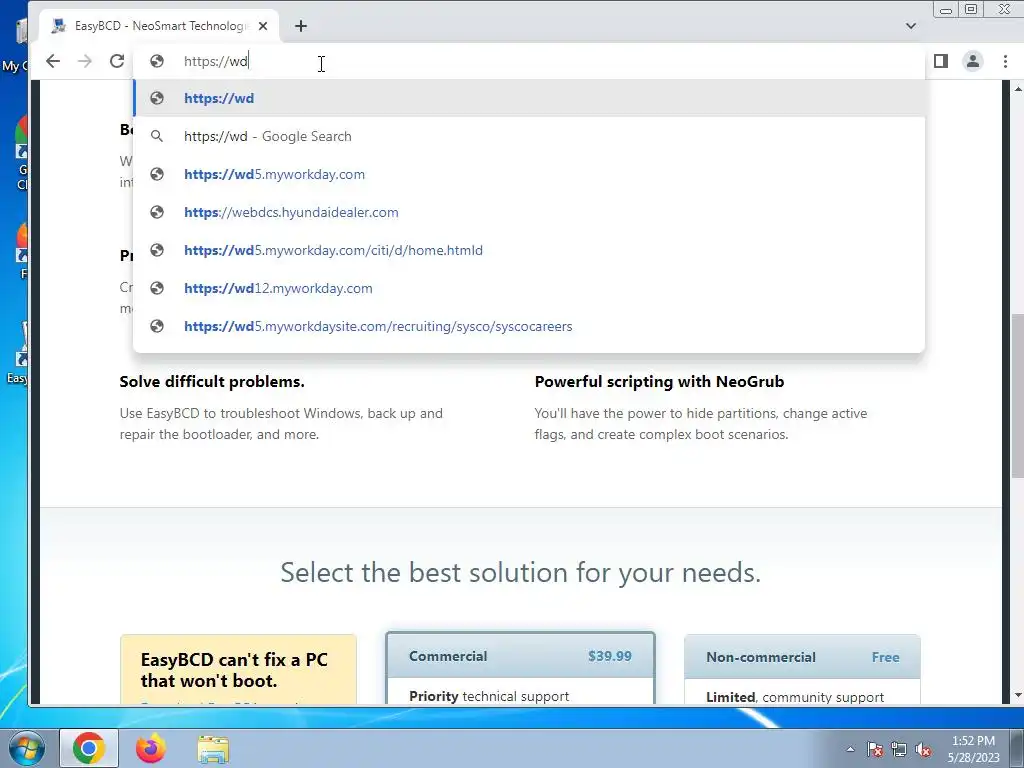Click the "Select the best solution for your needs." heading

click(520, 573)
